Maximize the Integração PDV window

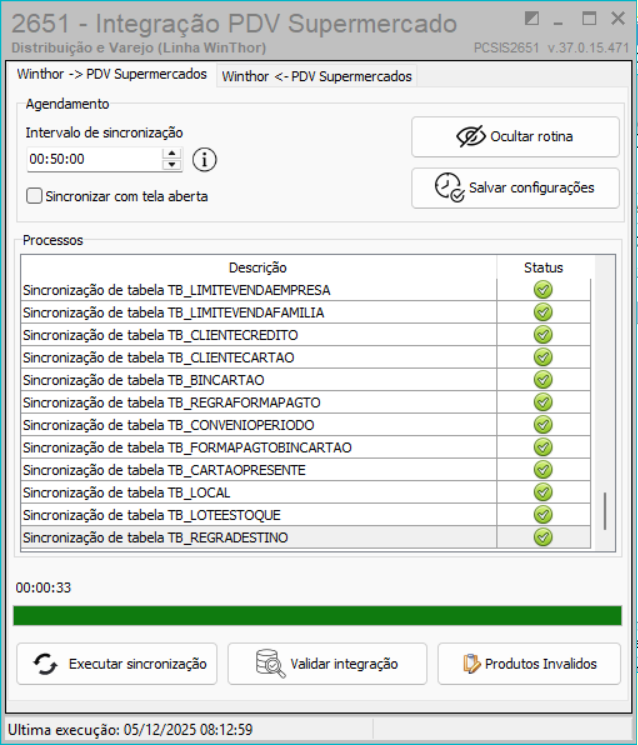(x=589, y=19)
